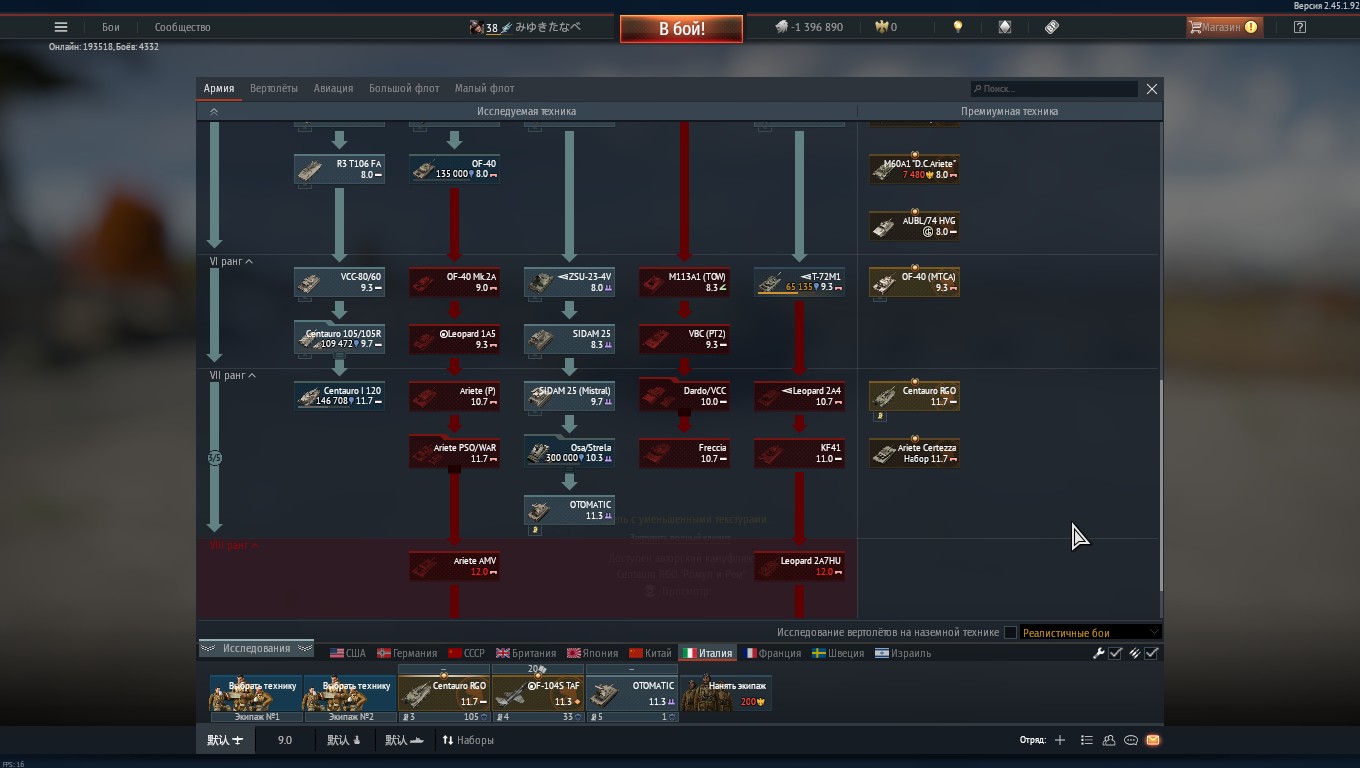
Task: Select the OF-40 135 000 vehicle
Action: point(454,169)
